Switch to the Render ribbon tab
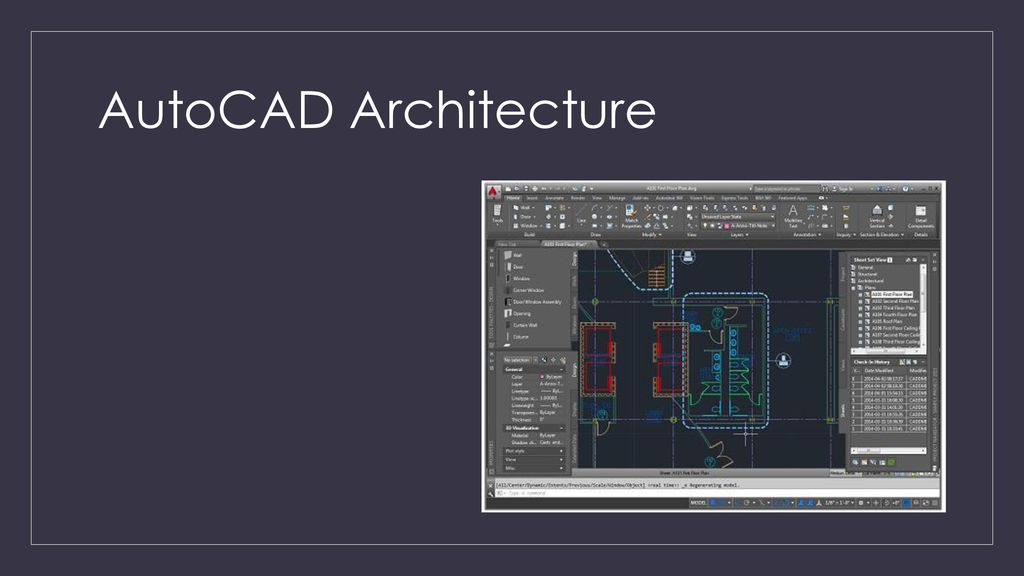The width and height of the screenshot is (1024, 576). pyautogui.click(x=578, y=198)
